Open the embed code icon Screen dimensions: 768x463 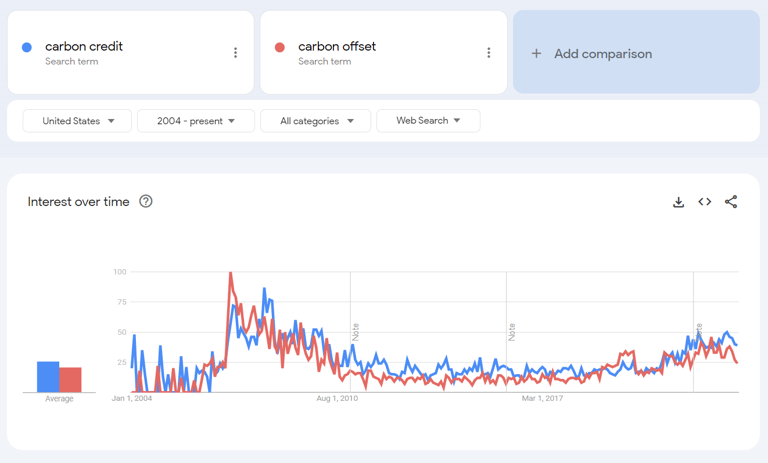705,202
